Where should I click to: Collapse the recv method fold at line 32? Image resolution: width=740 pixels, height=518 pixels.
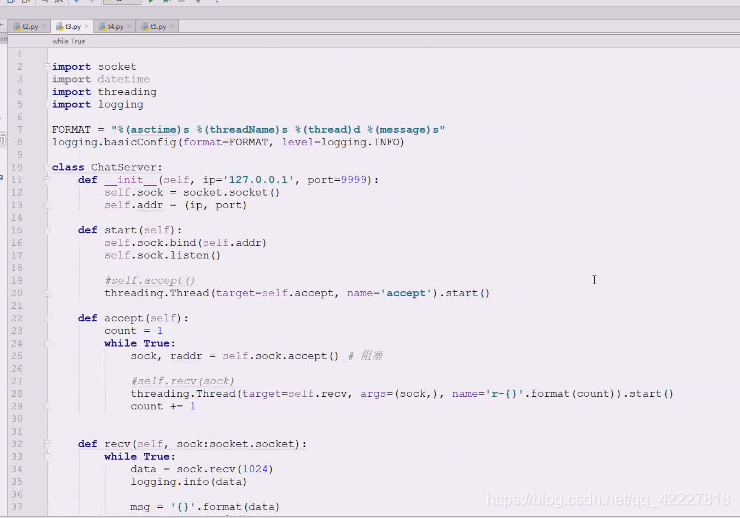tap(47, 444)
